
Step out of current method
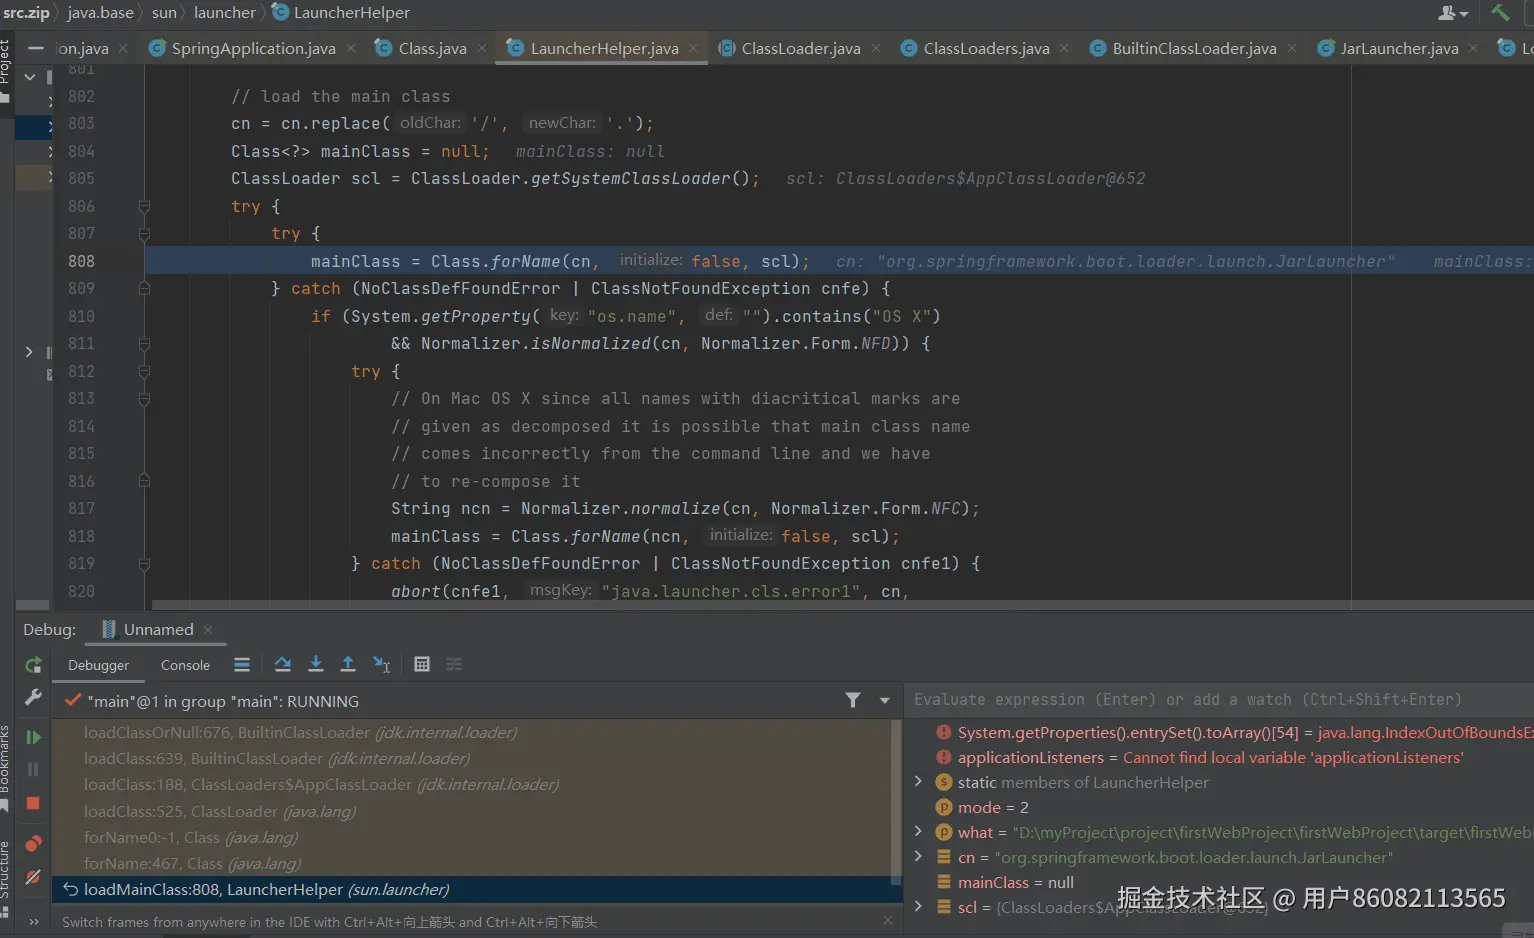coord(348,664)
